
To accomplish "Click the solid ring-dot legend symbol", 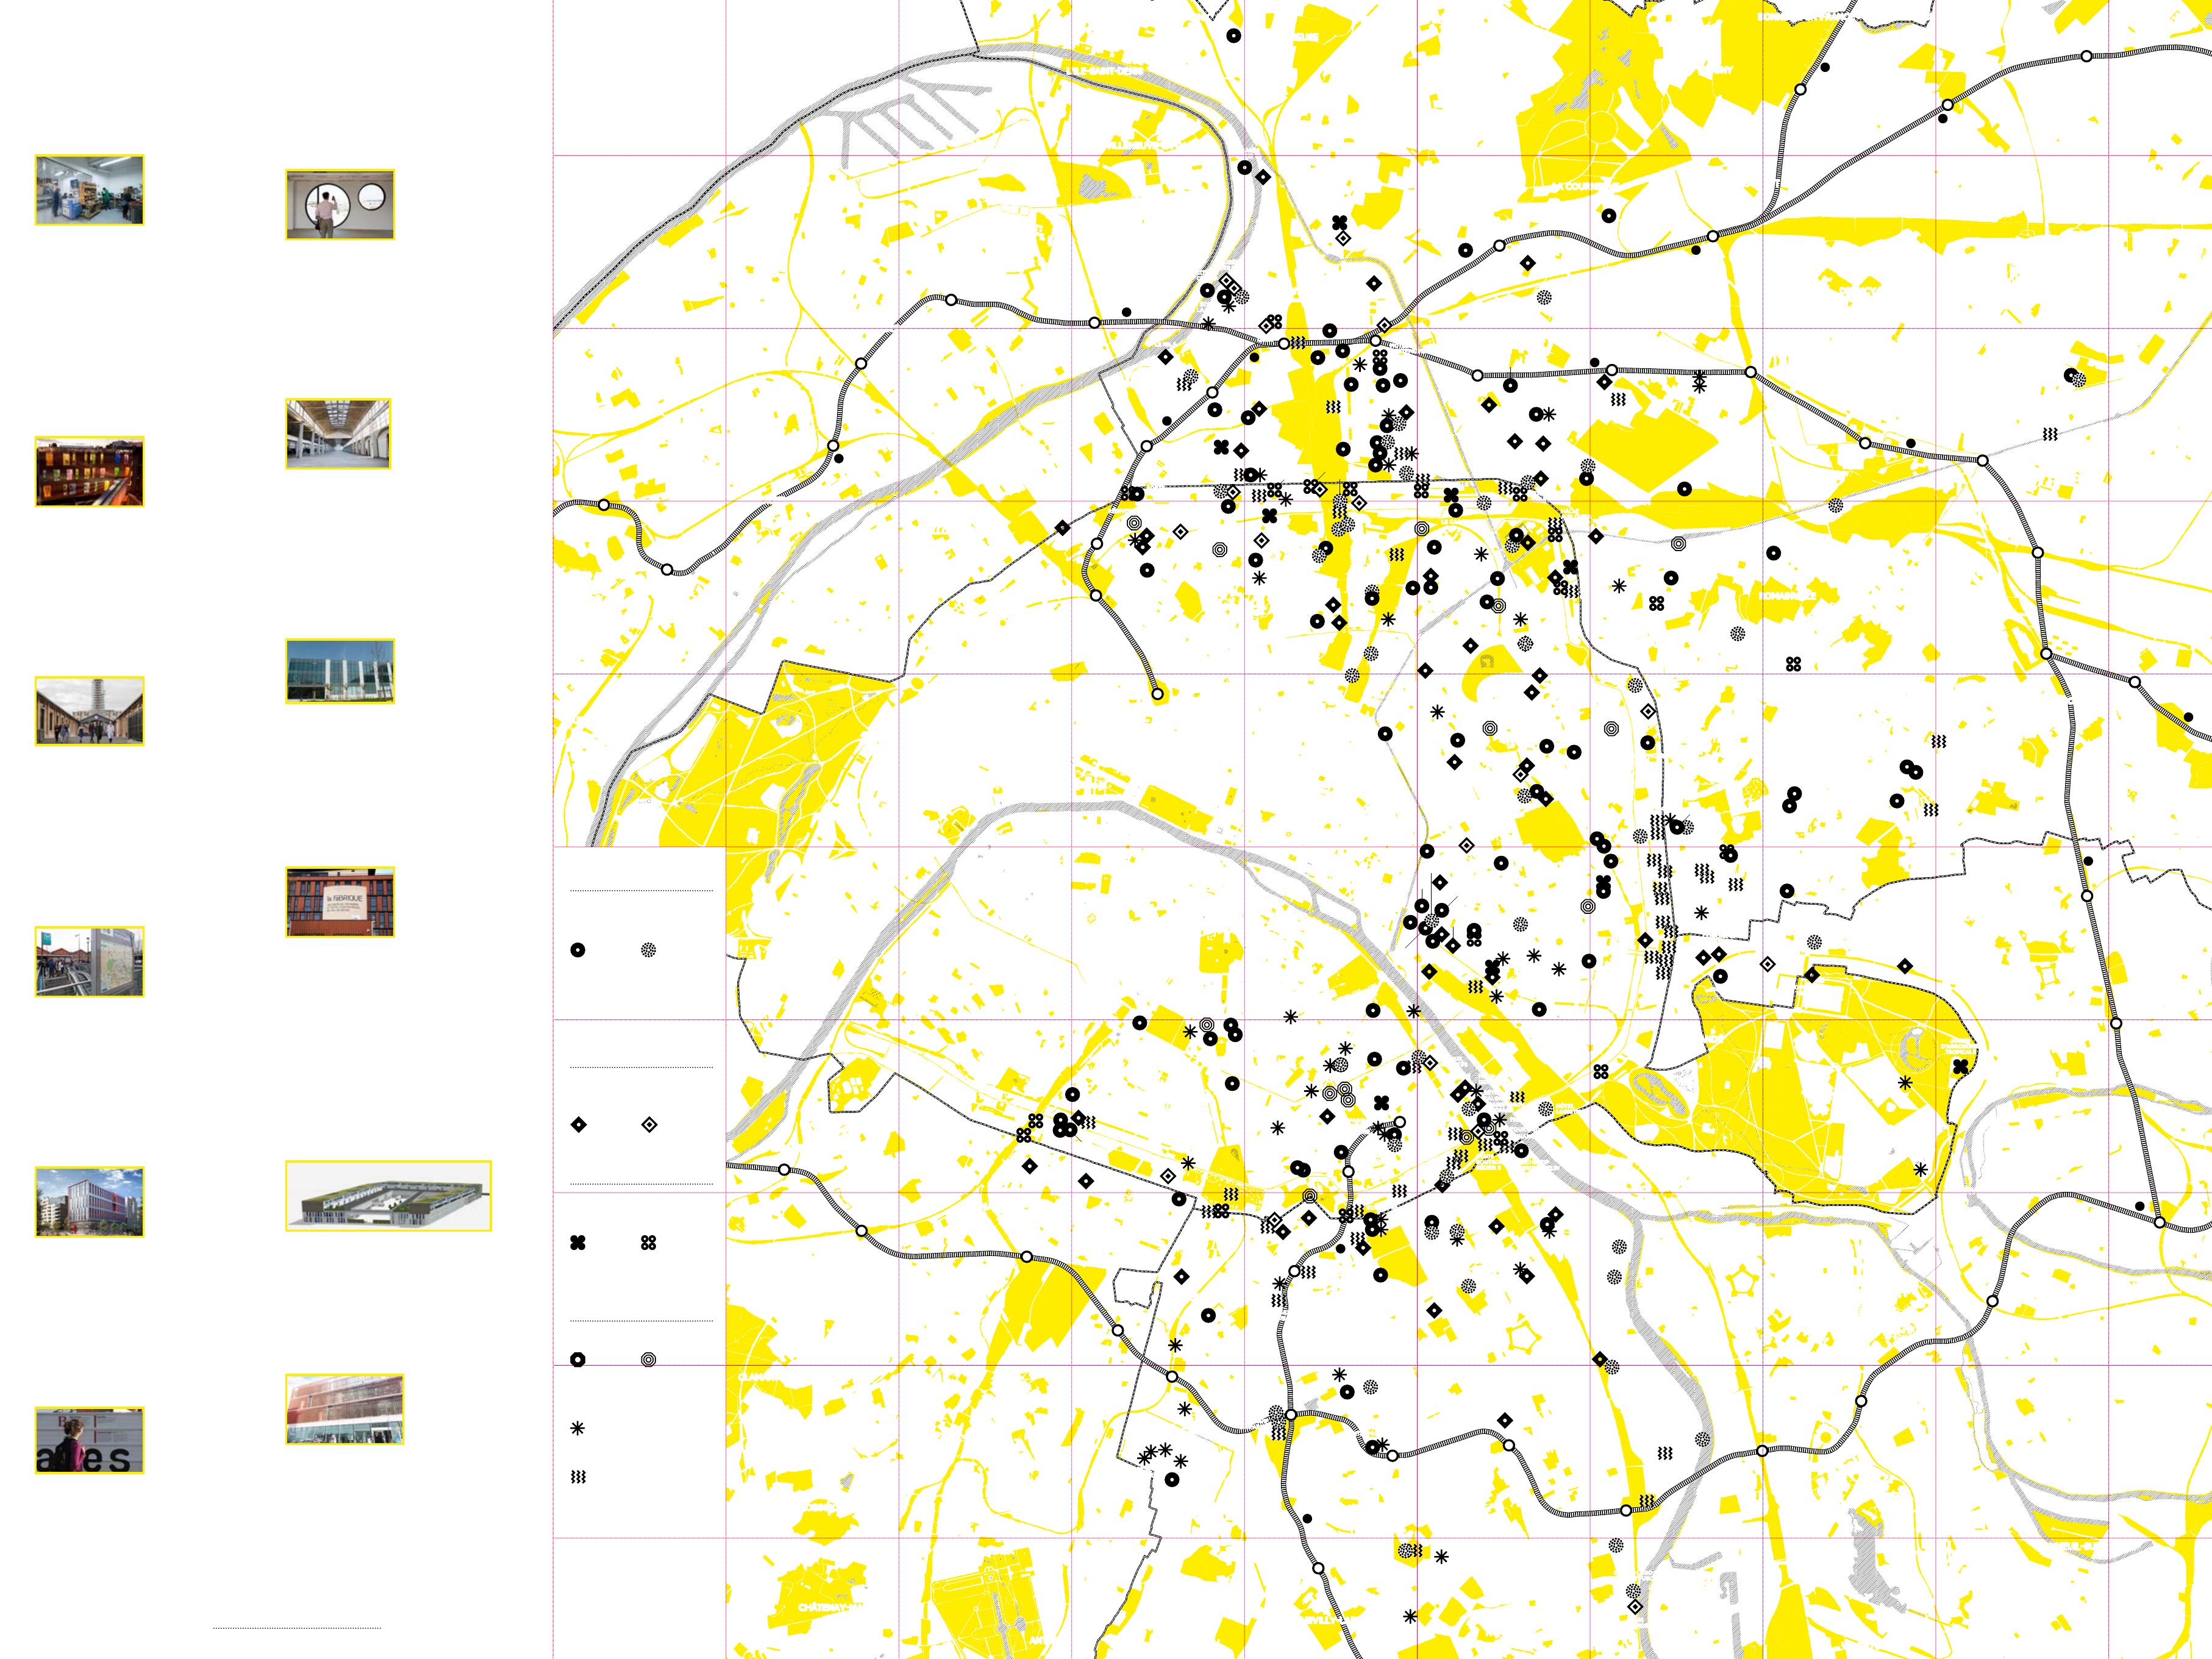I will pos(577,950).
